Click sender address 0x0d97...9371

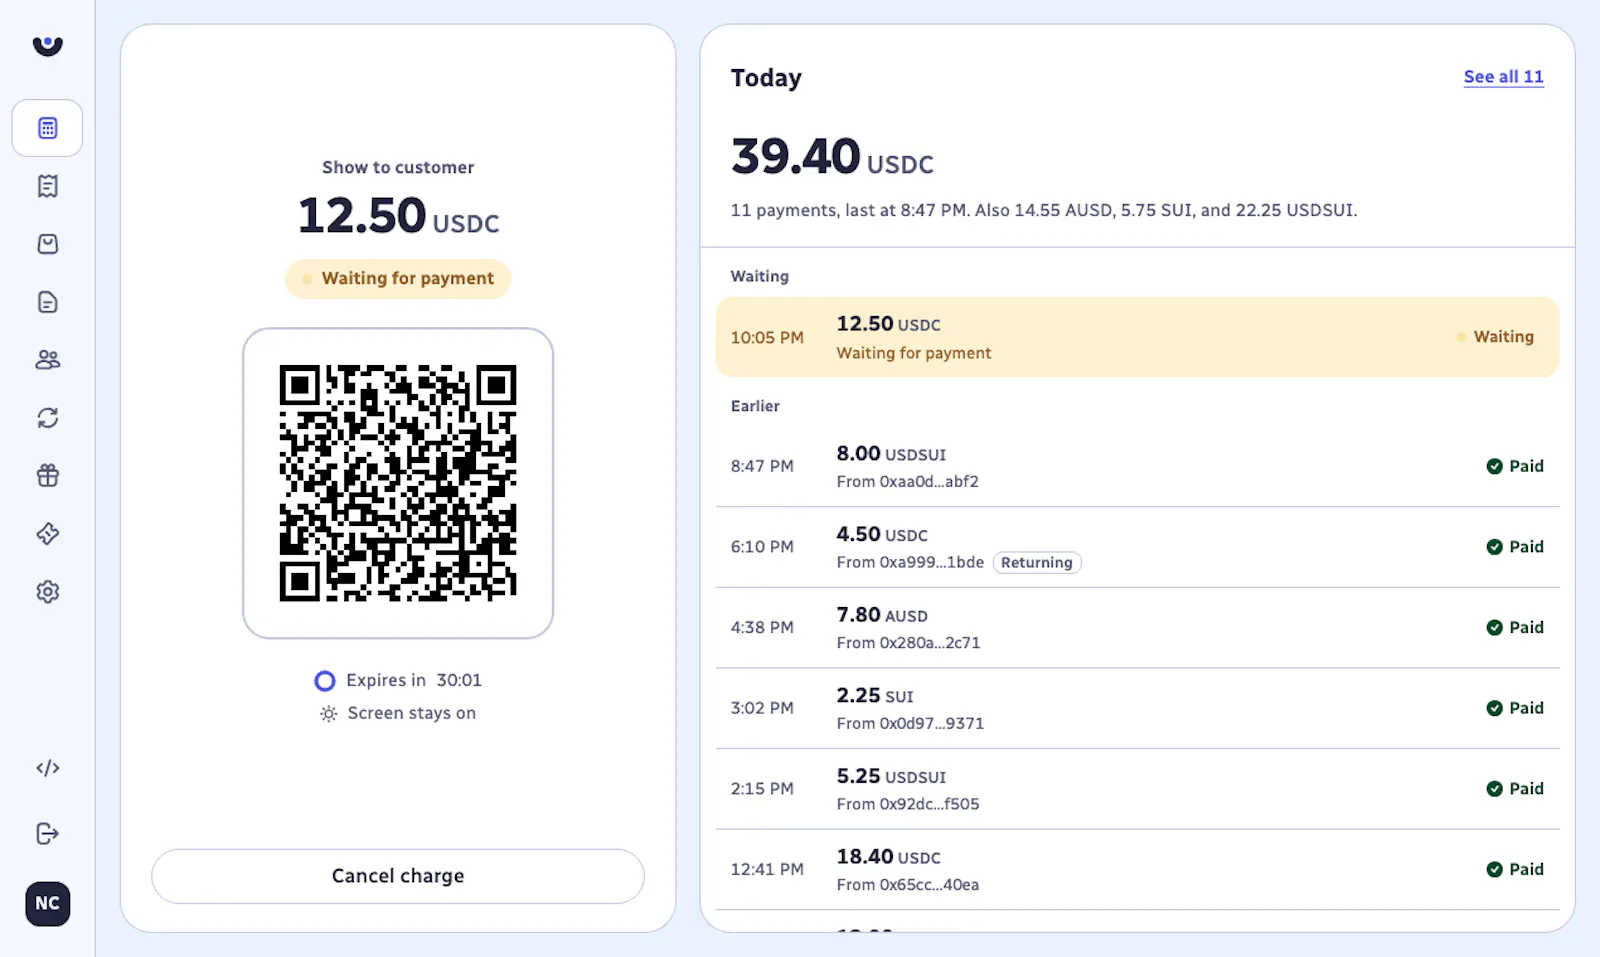932,724
